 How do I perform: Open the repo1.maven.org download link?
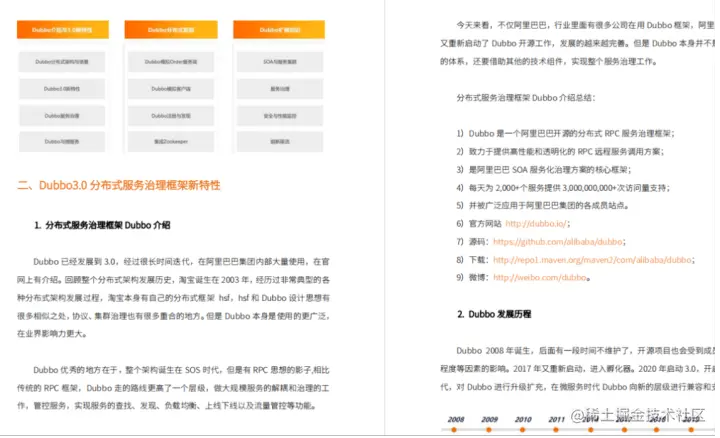pos(592,260)
